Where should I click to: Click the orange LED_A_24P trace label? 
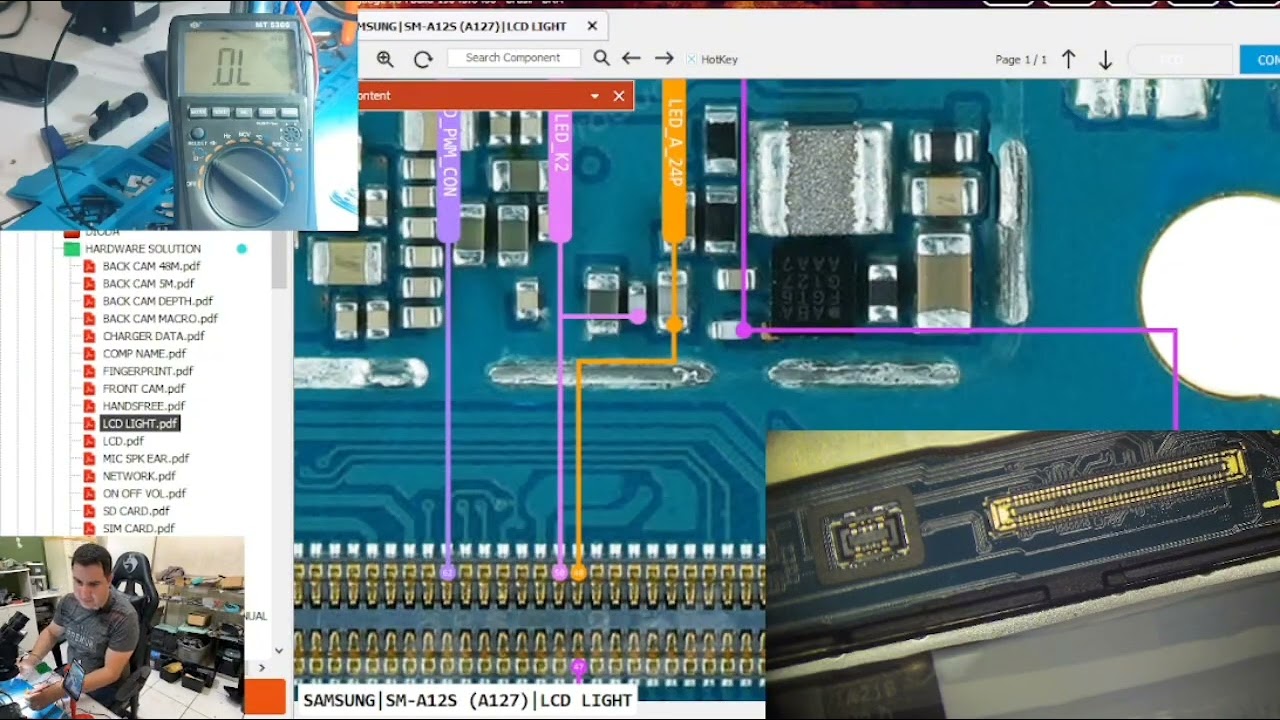(674, 160)
